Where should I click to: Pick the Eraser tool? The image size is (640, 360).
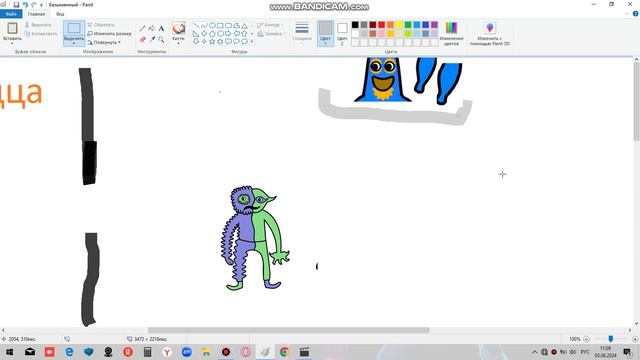pos(142,39)
